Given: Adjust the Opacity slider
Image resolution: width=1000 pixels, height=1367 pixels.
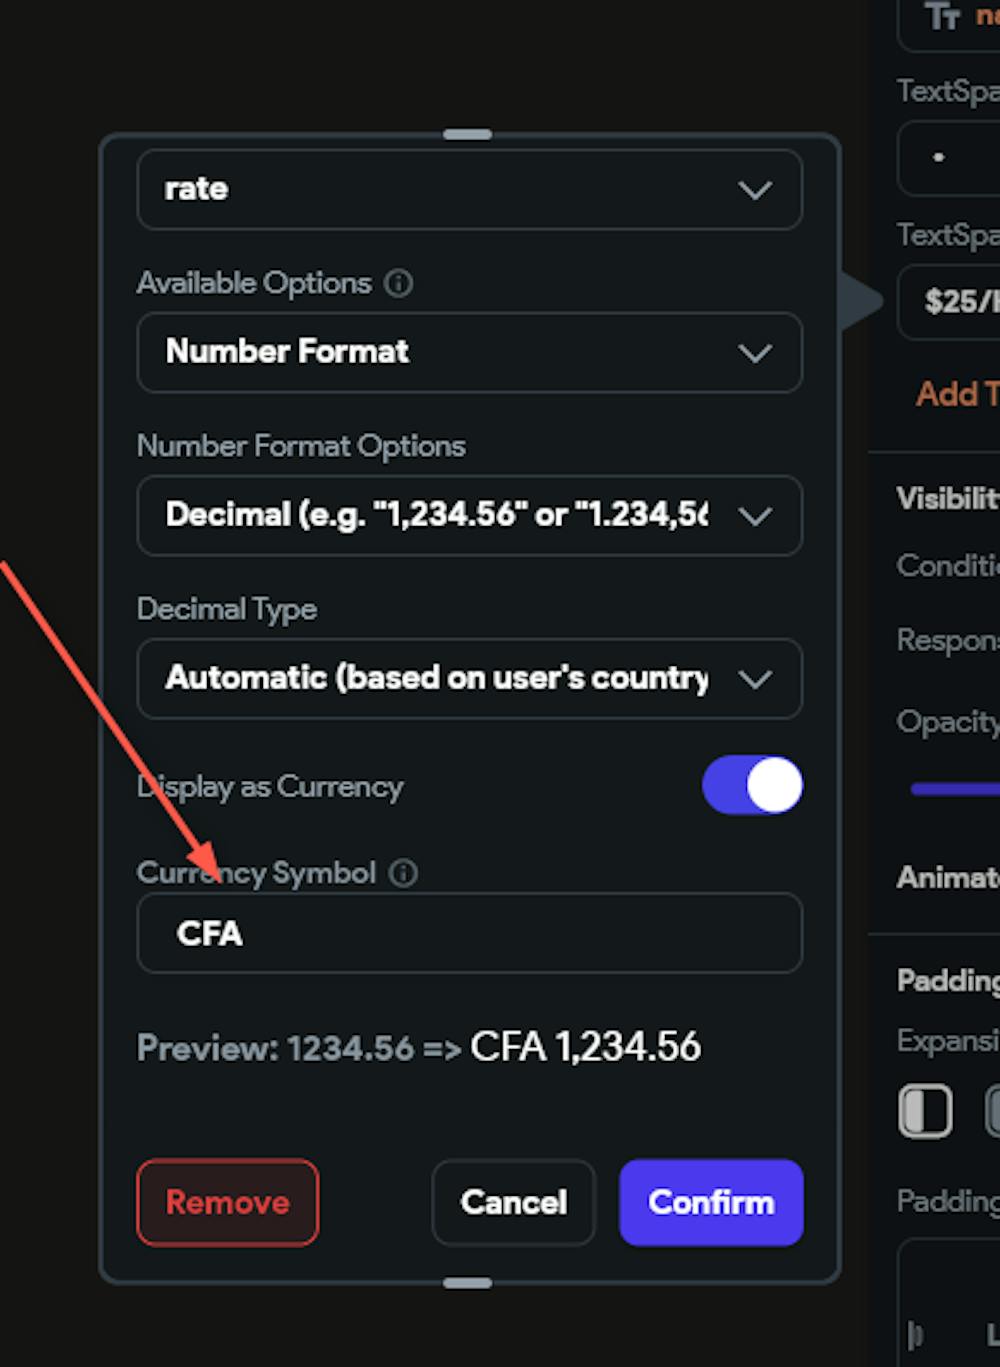Looking at the screenshot, I should click(x=953, y=789).
